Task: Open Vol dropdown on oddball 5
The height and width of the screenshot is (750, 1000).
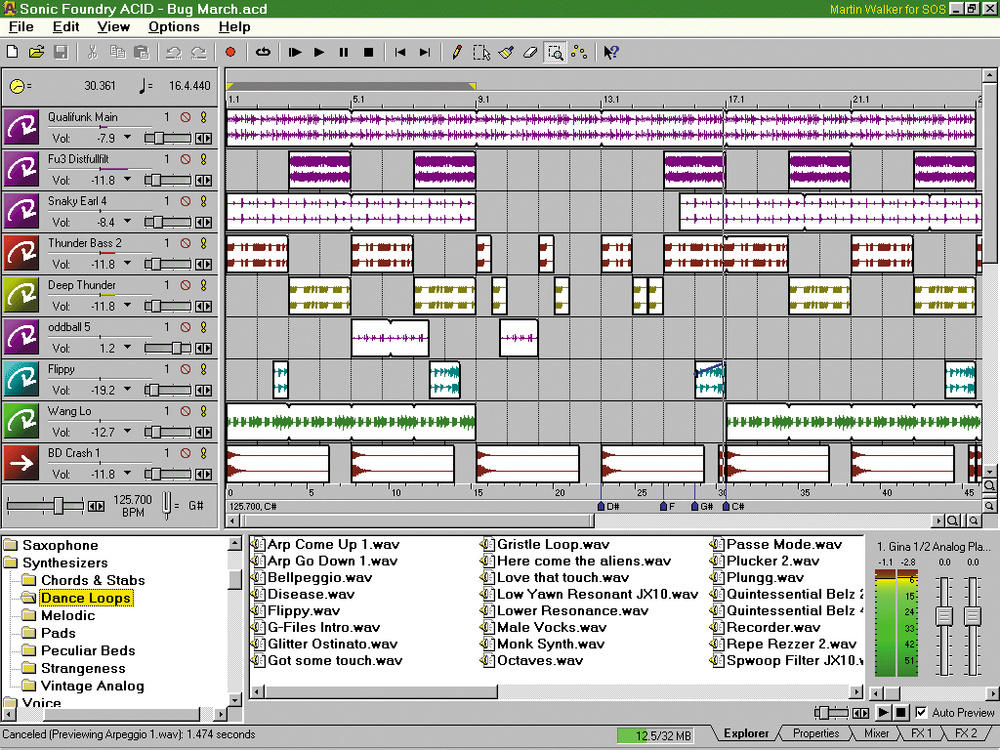Action: pyautogui.click(x=127, y=348)
